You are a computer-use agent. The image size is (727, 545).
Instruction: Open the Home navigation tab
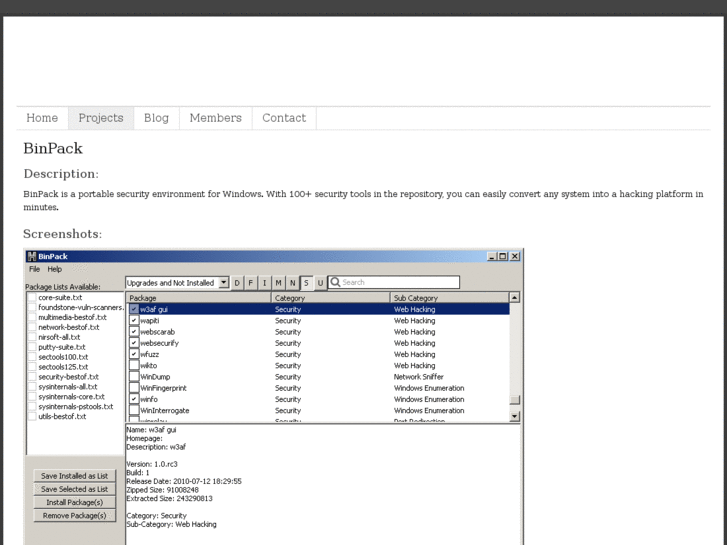tap(42, 118)
